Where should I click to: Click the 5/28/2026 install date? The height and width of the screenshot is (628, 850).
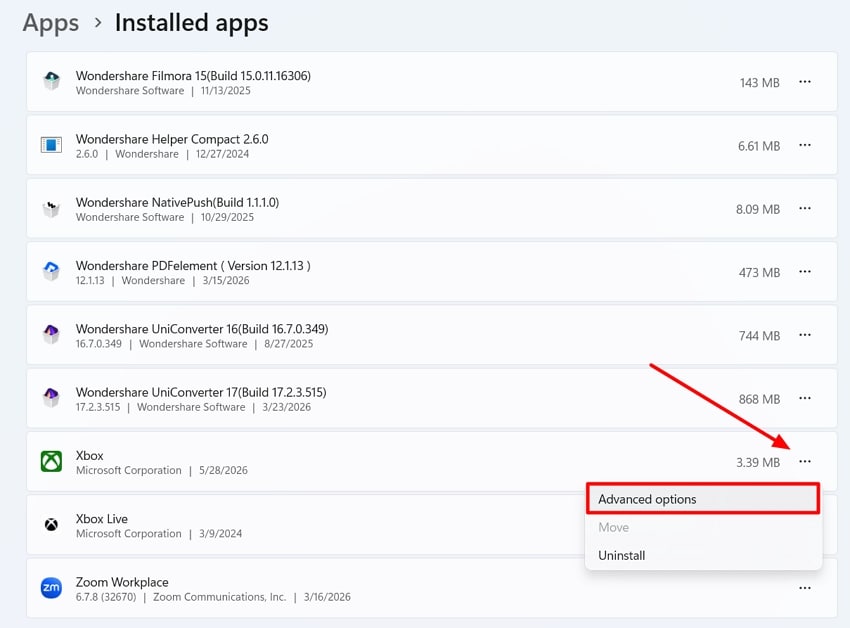pyautogui.click(x=223, y=470)
